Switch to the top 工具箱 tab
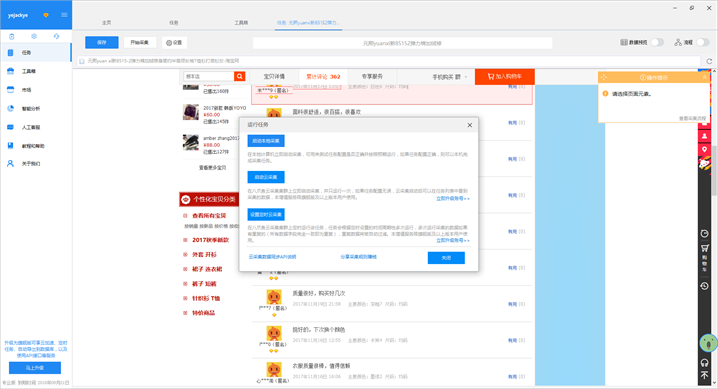The width and height of the screenshot is (718, 389). 241,22
